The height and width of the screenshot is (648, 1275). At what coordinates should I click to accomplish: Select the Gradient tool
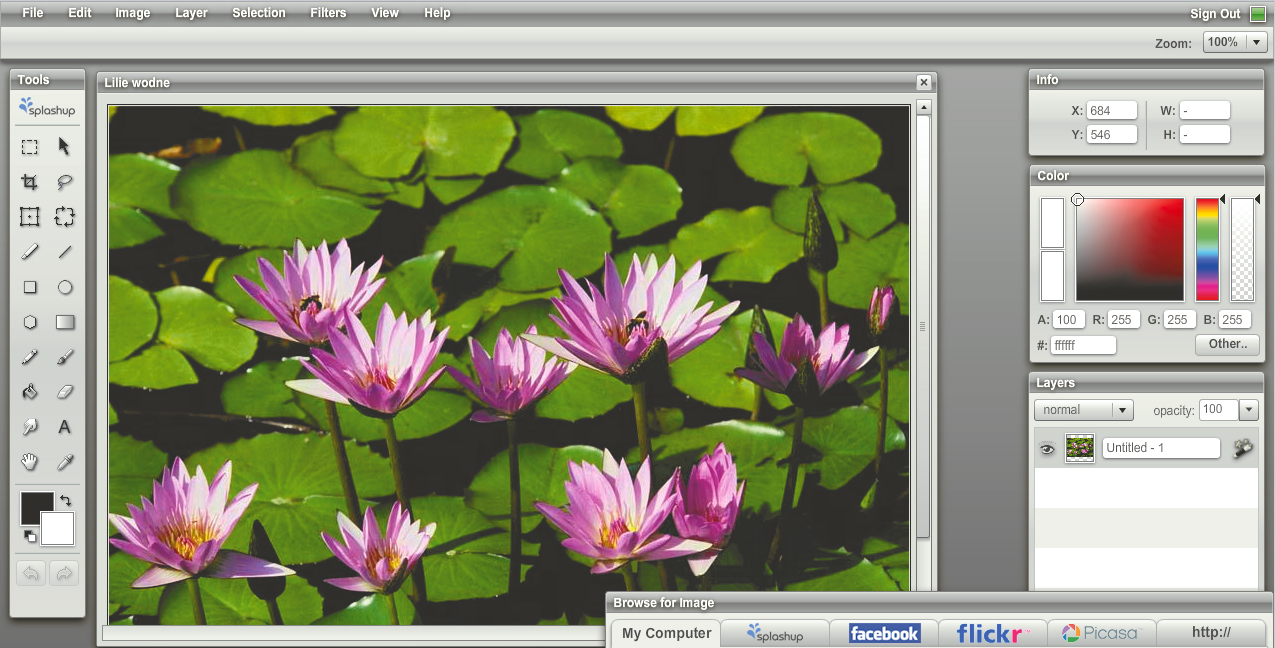point(65,322)
